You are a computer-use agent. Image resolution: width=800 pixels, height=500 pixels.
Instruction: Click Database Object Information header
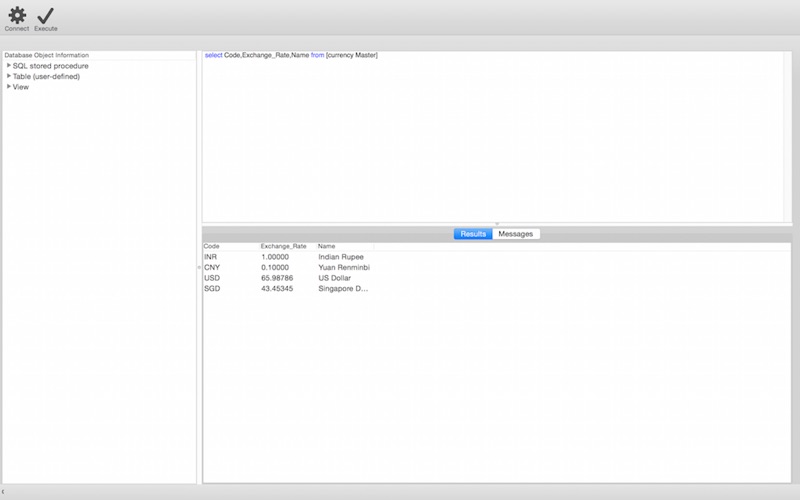click(46, 55)
